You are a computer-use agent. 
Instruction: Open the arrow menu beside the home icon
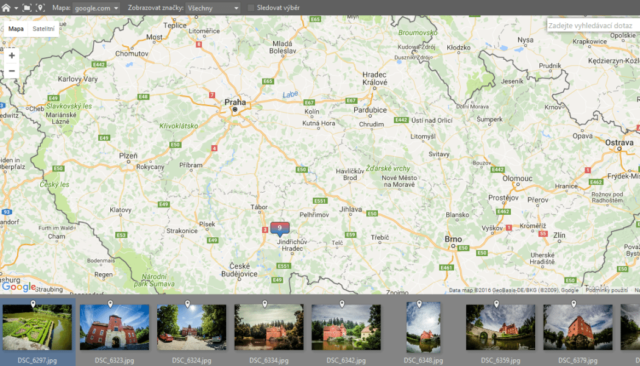[16, 8]
